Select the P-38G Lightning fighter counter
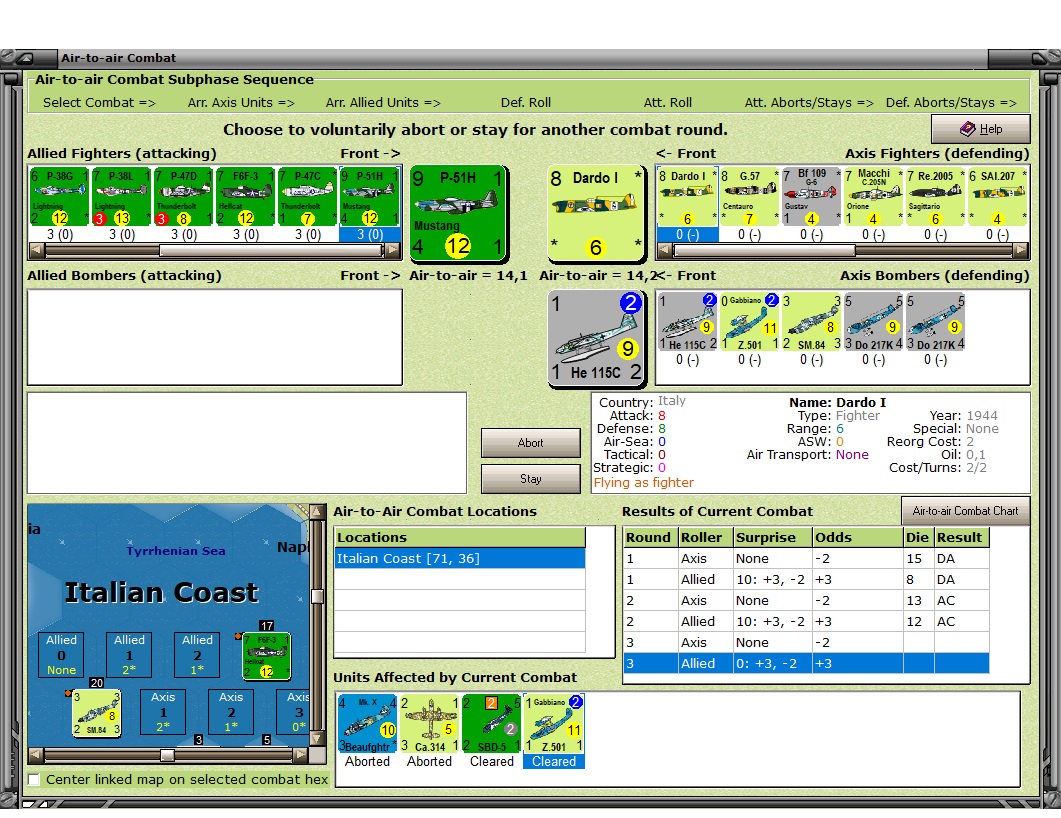Screen dimensions: 1061x818 (60, 197)
